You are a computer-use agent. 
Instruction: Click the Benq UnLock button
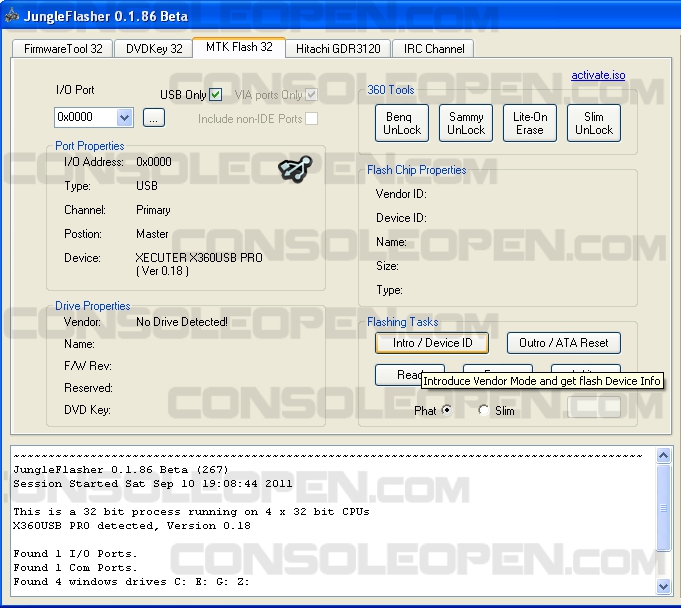coord(402,123)
